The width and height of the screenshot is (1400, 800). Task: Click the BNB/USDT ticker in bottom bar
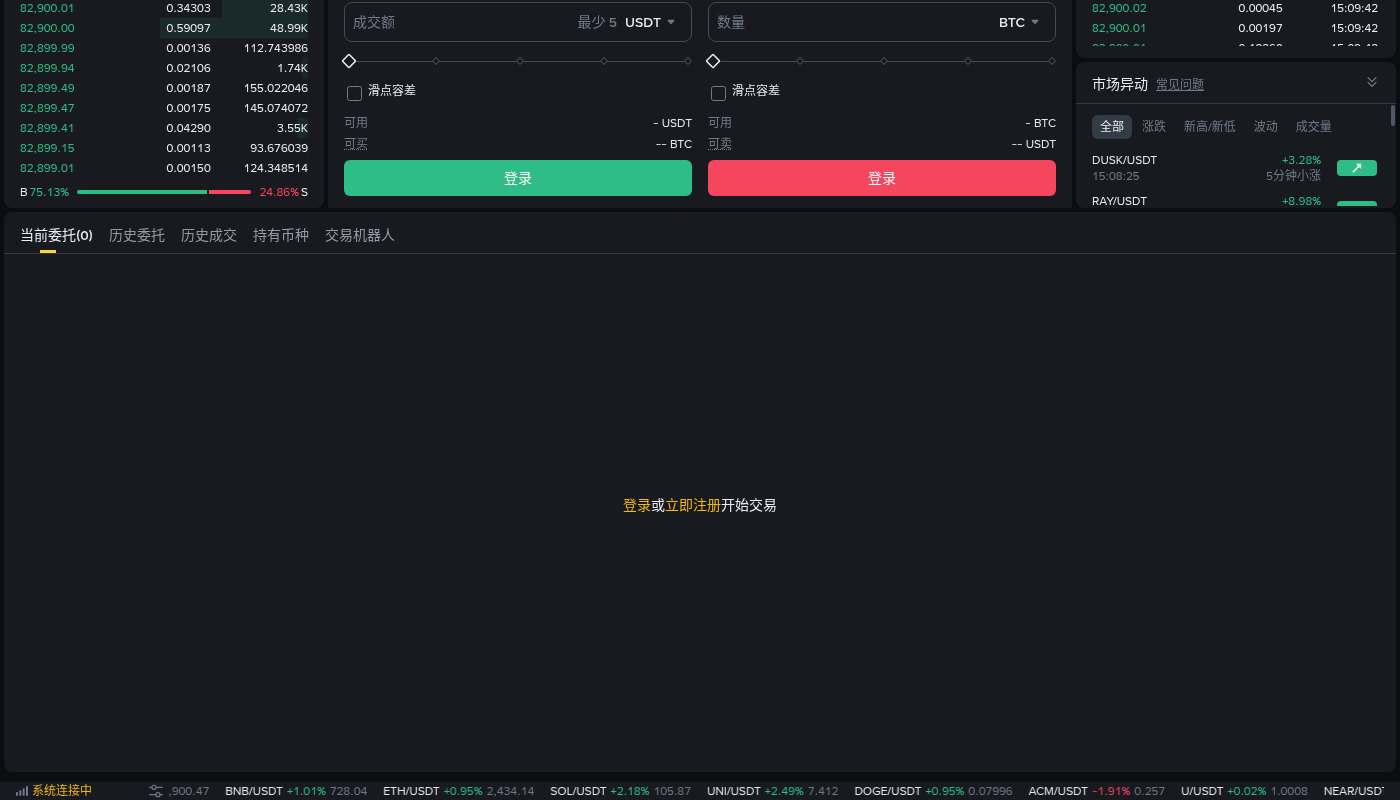[296, 791]
